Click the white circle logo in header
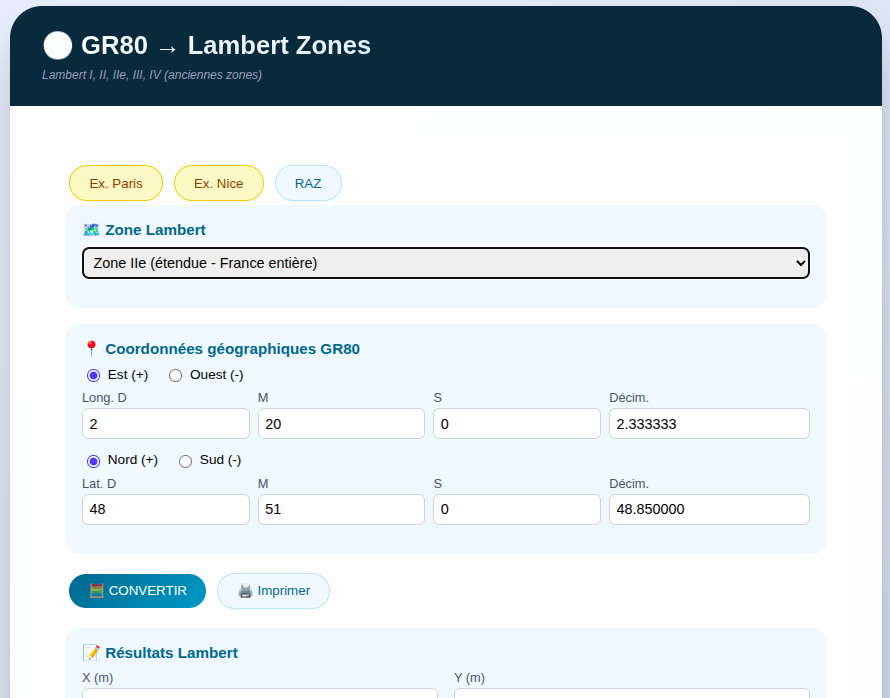The width and height of the screenshot is (890, 698). pyautogui.click(x=58, y=45)
